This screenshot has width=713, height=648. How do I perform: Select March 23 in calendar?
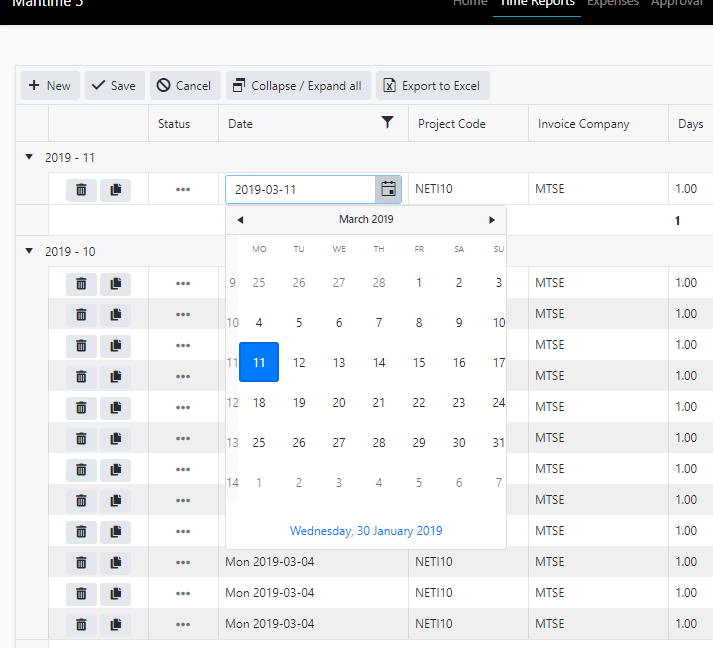[x=459, y=402]
